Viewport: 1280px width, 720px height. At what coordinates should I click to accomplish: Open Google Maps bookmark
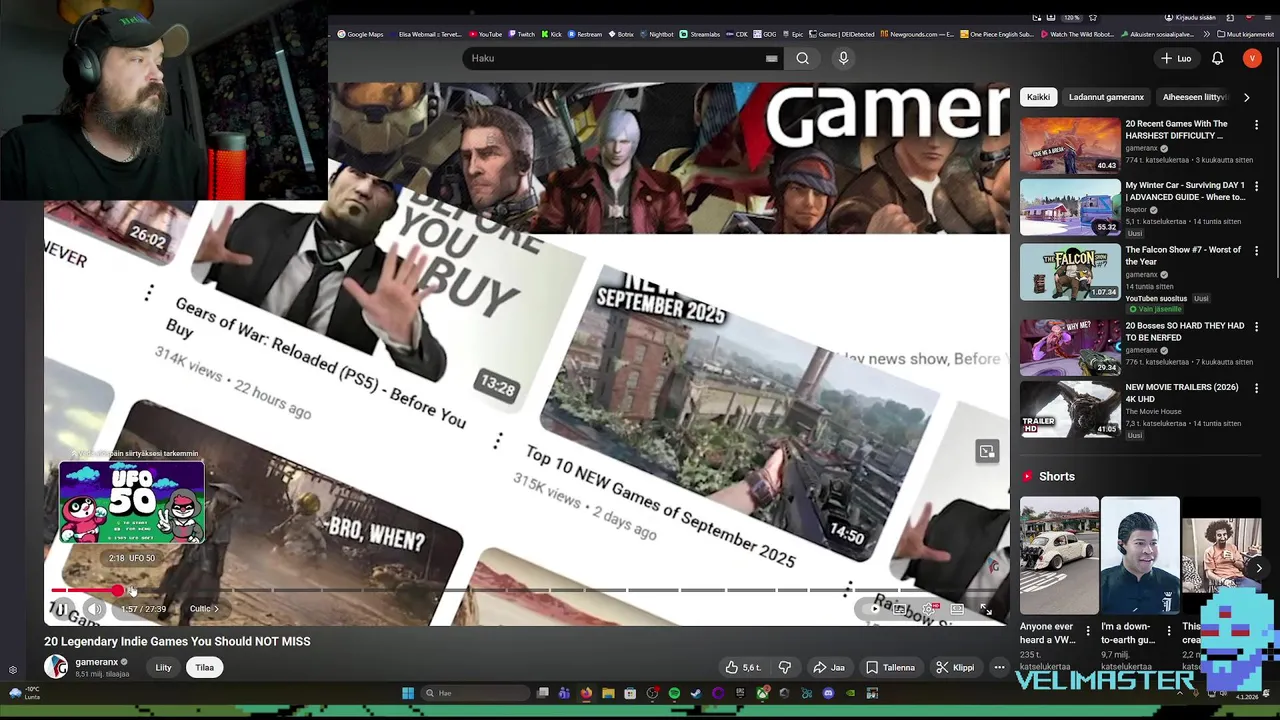pyautogui.click(x=360, y=34)
